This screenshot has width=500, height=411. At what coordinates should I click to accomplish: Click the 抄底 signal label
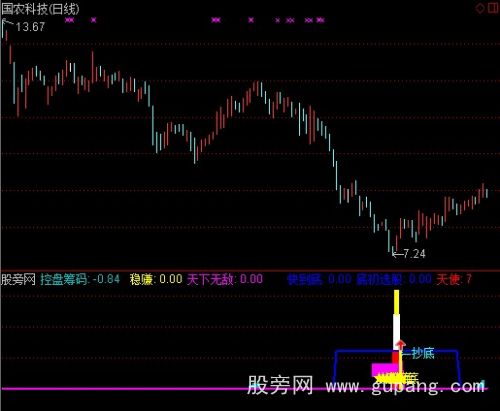click(423, 353)
